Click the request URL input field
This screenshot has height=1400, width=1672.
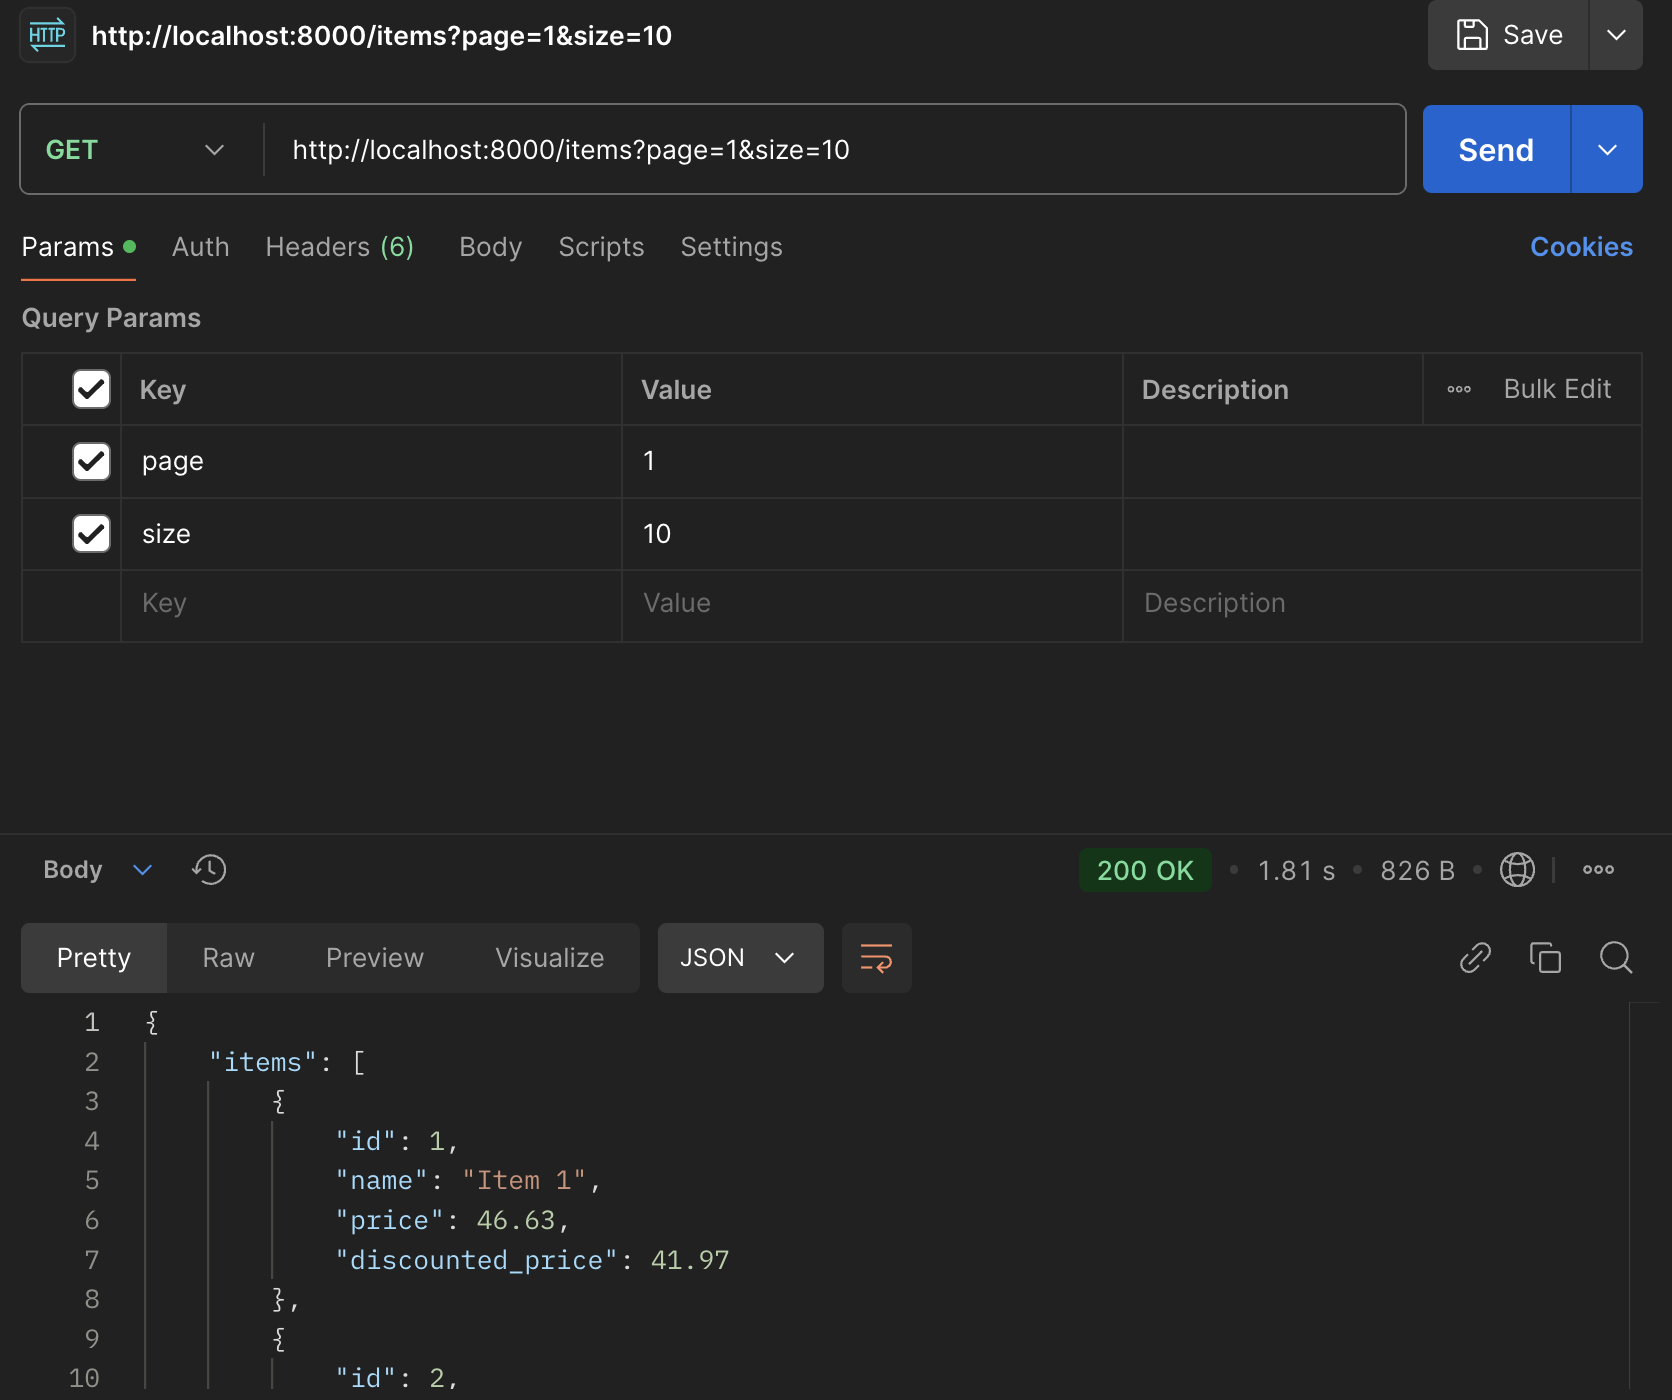[x=830, y=150]
